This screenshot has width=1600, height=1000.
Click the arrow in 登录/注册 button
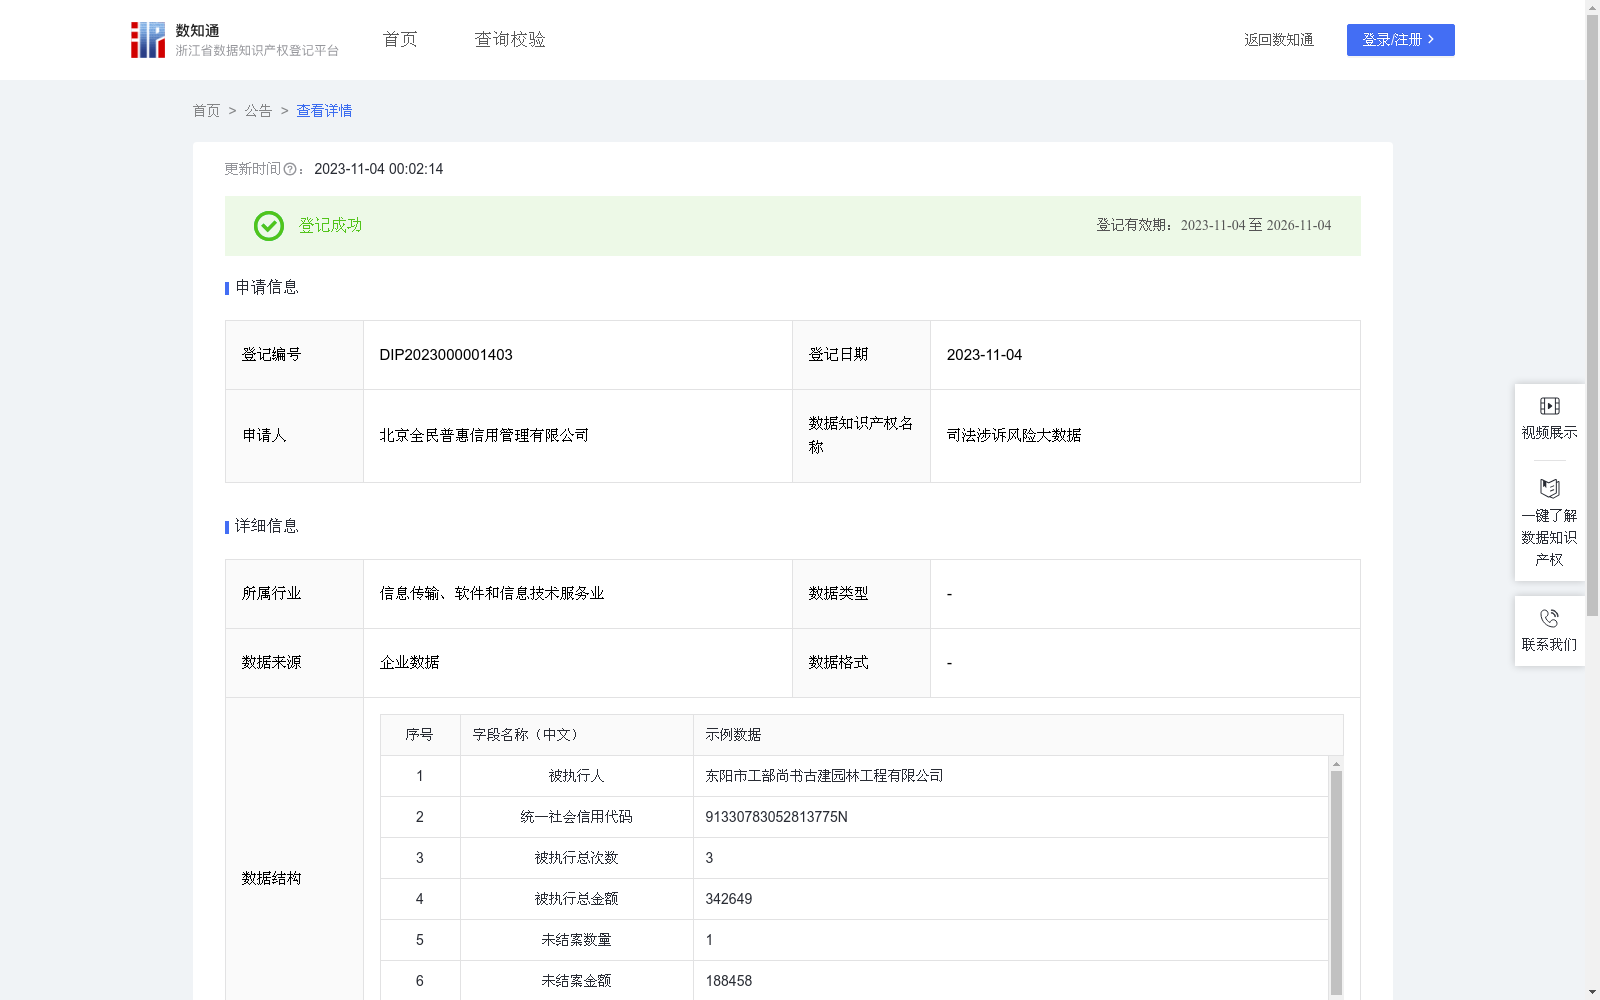1431,40
